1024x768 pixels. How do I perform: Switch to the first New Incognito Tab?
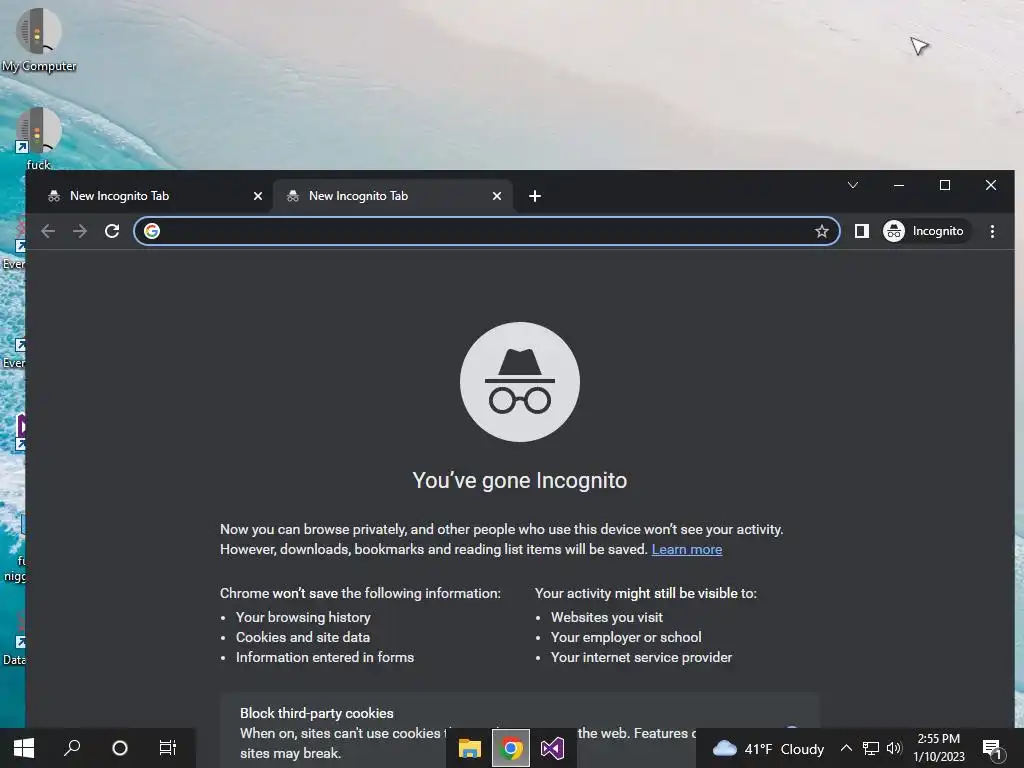[x=155, y=196]
